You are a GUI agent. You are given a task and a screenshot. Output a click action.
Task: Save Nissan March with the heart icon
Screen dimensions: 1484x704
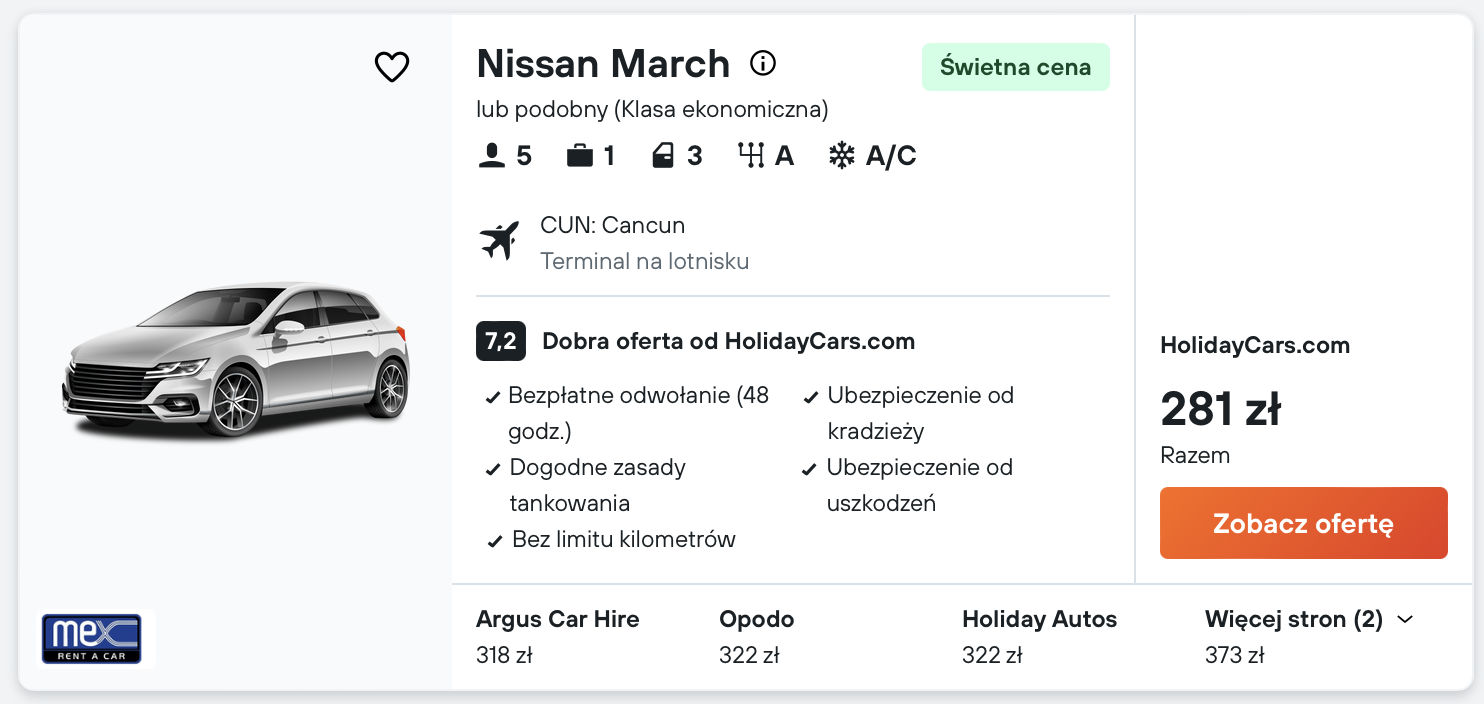click(391, 67)
